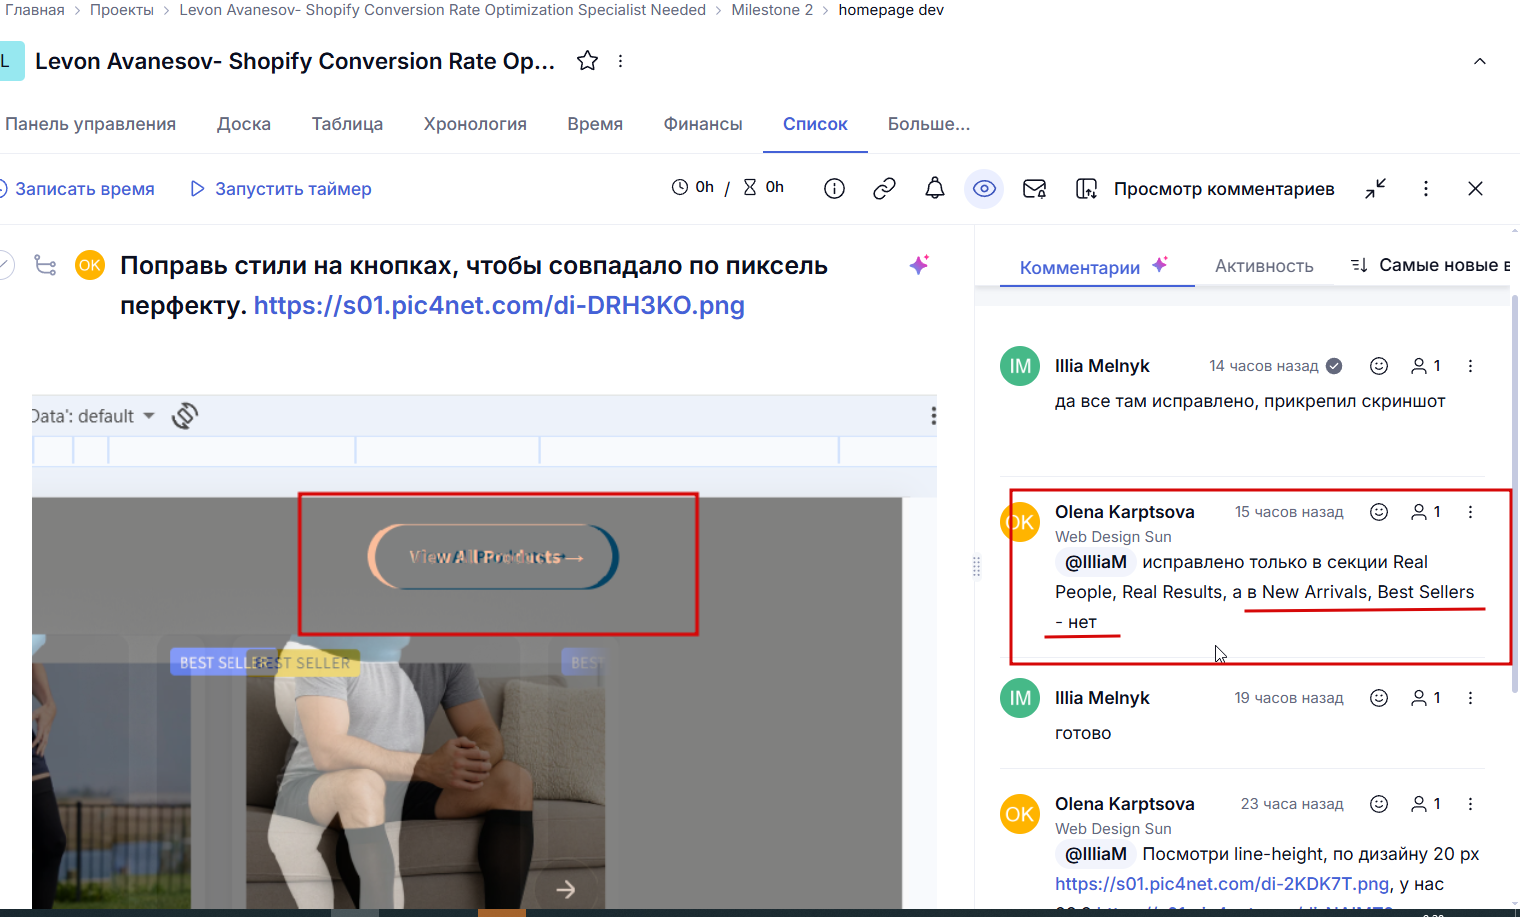Open the Время tab
This screenshot has height=917, width=1520.
click(x=595, y=124)
